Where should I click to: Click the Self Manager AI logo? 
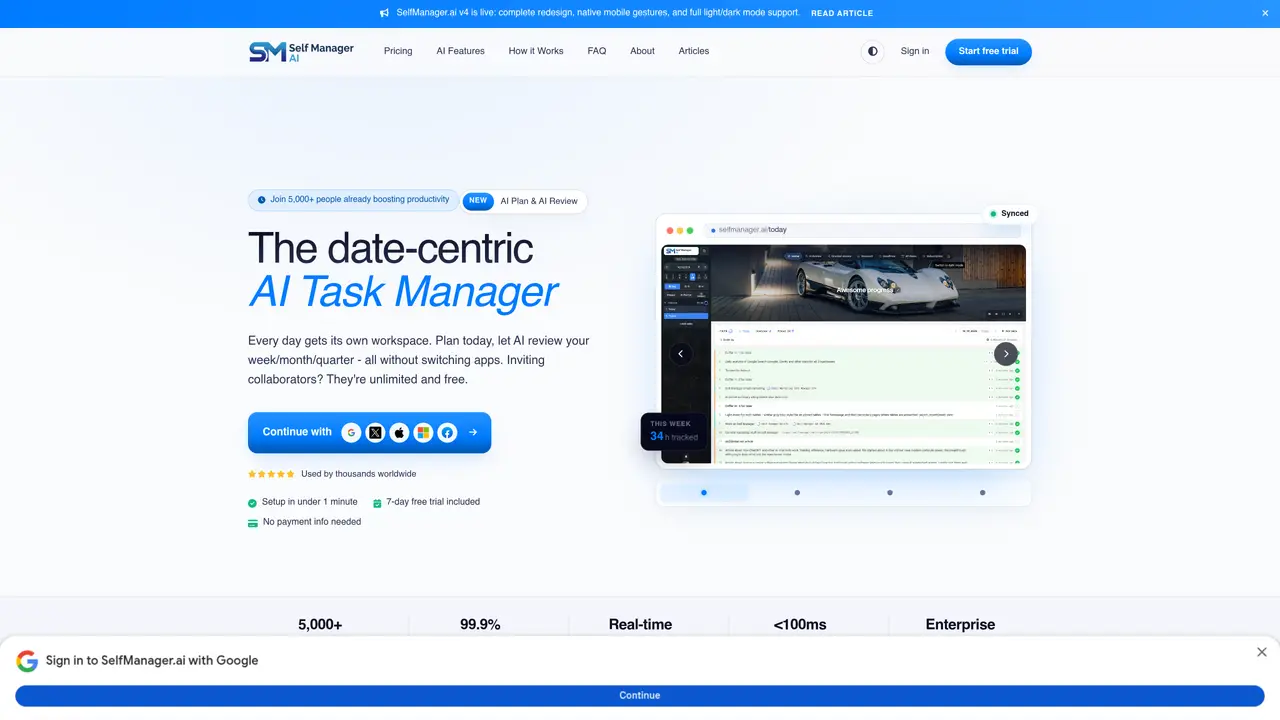pos(301,52)
